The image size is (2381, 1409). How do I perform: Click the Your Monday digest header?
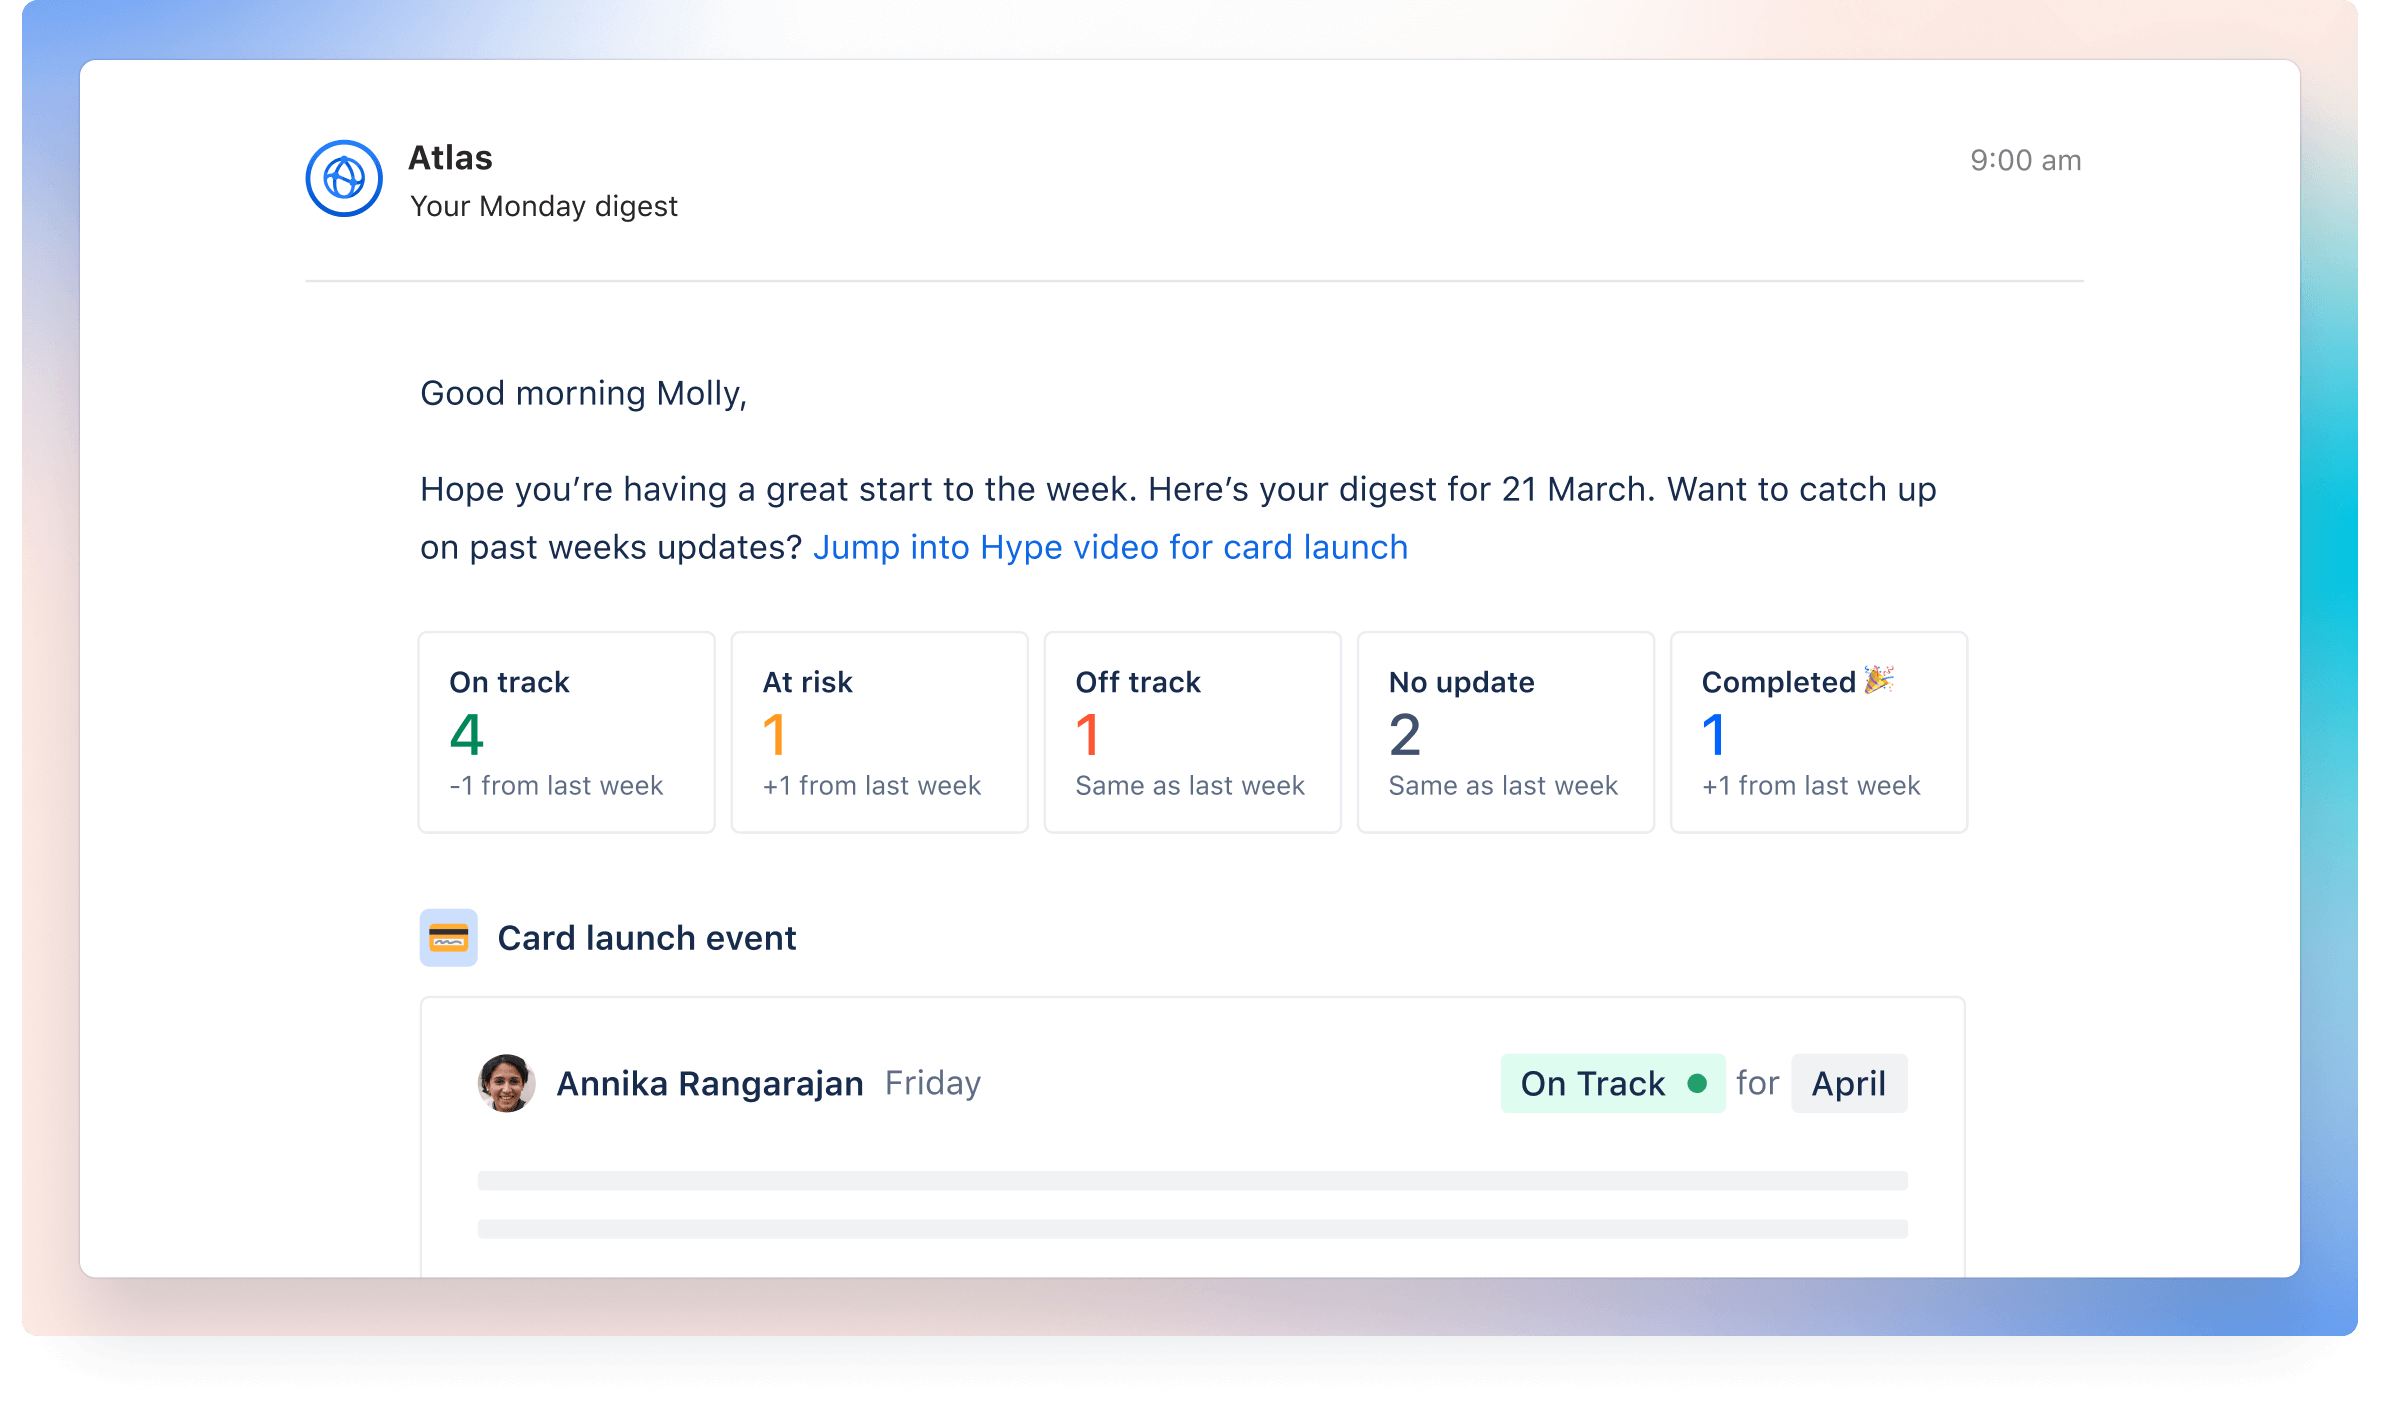pyautogui.click(x=545, y=206)
